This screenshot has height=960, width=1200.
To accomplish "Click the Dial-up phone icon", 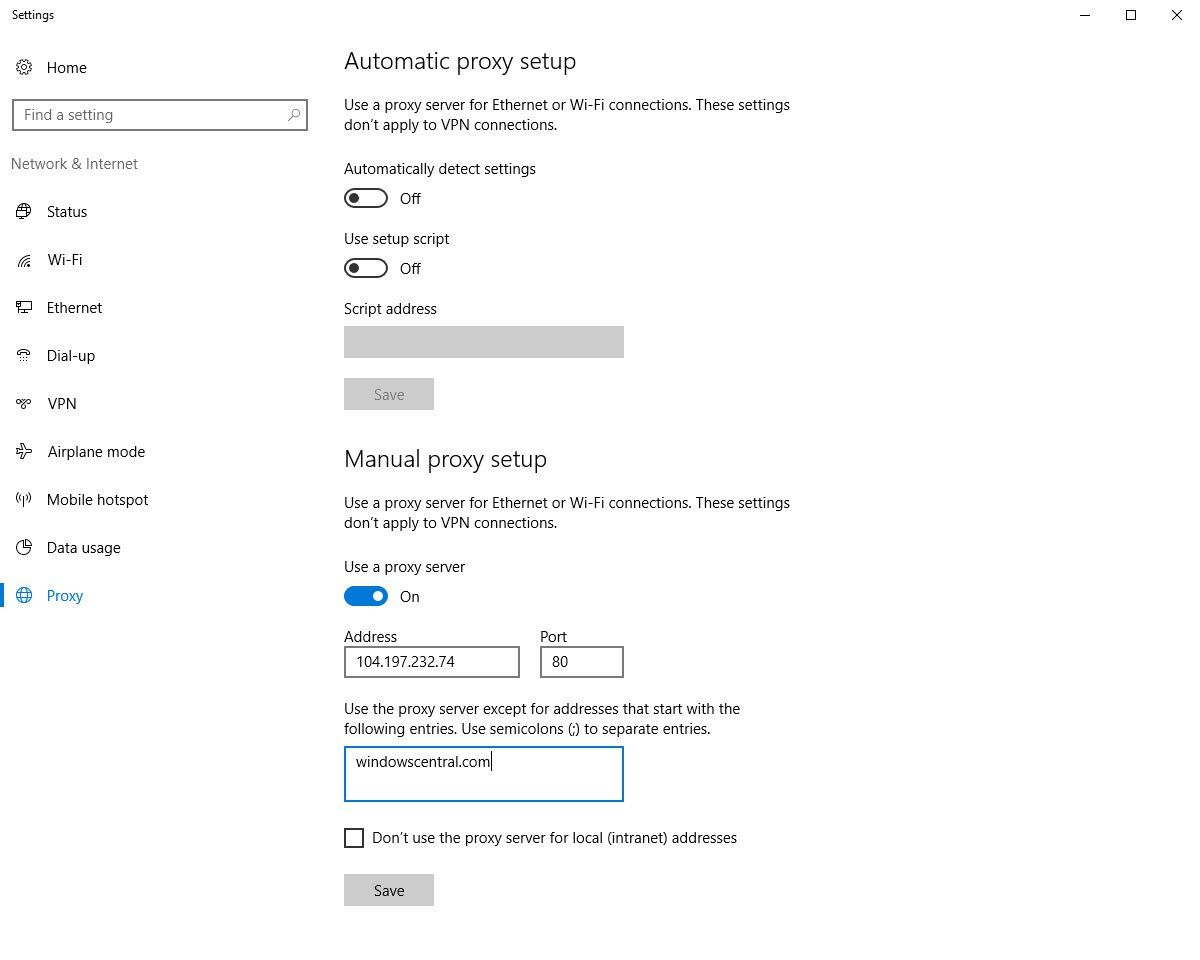I will (24, 355).
